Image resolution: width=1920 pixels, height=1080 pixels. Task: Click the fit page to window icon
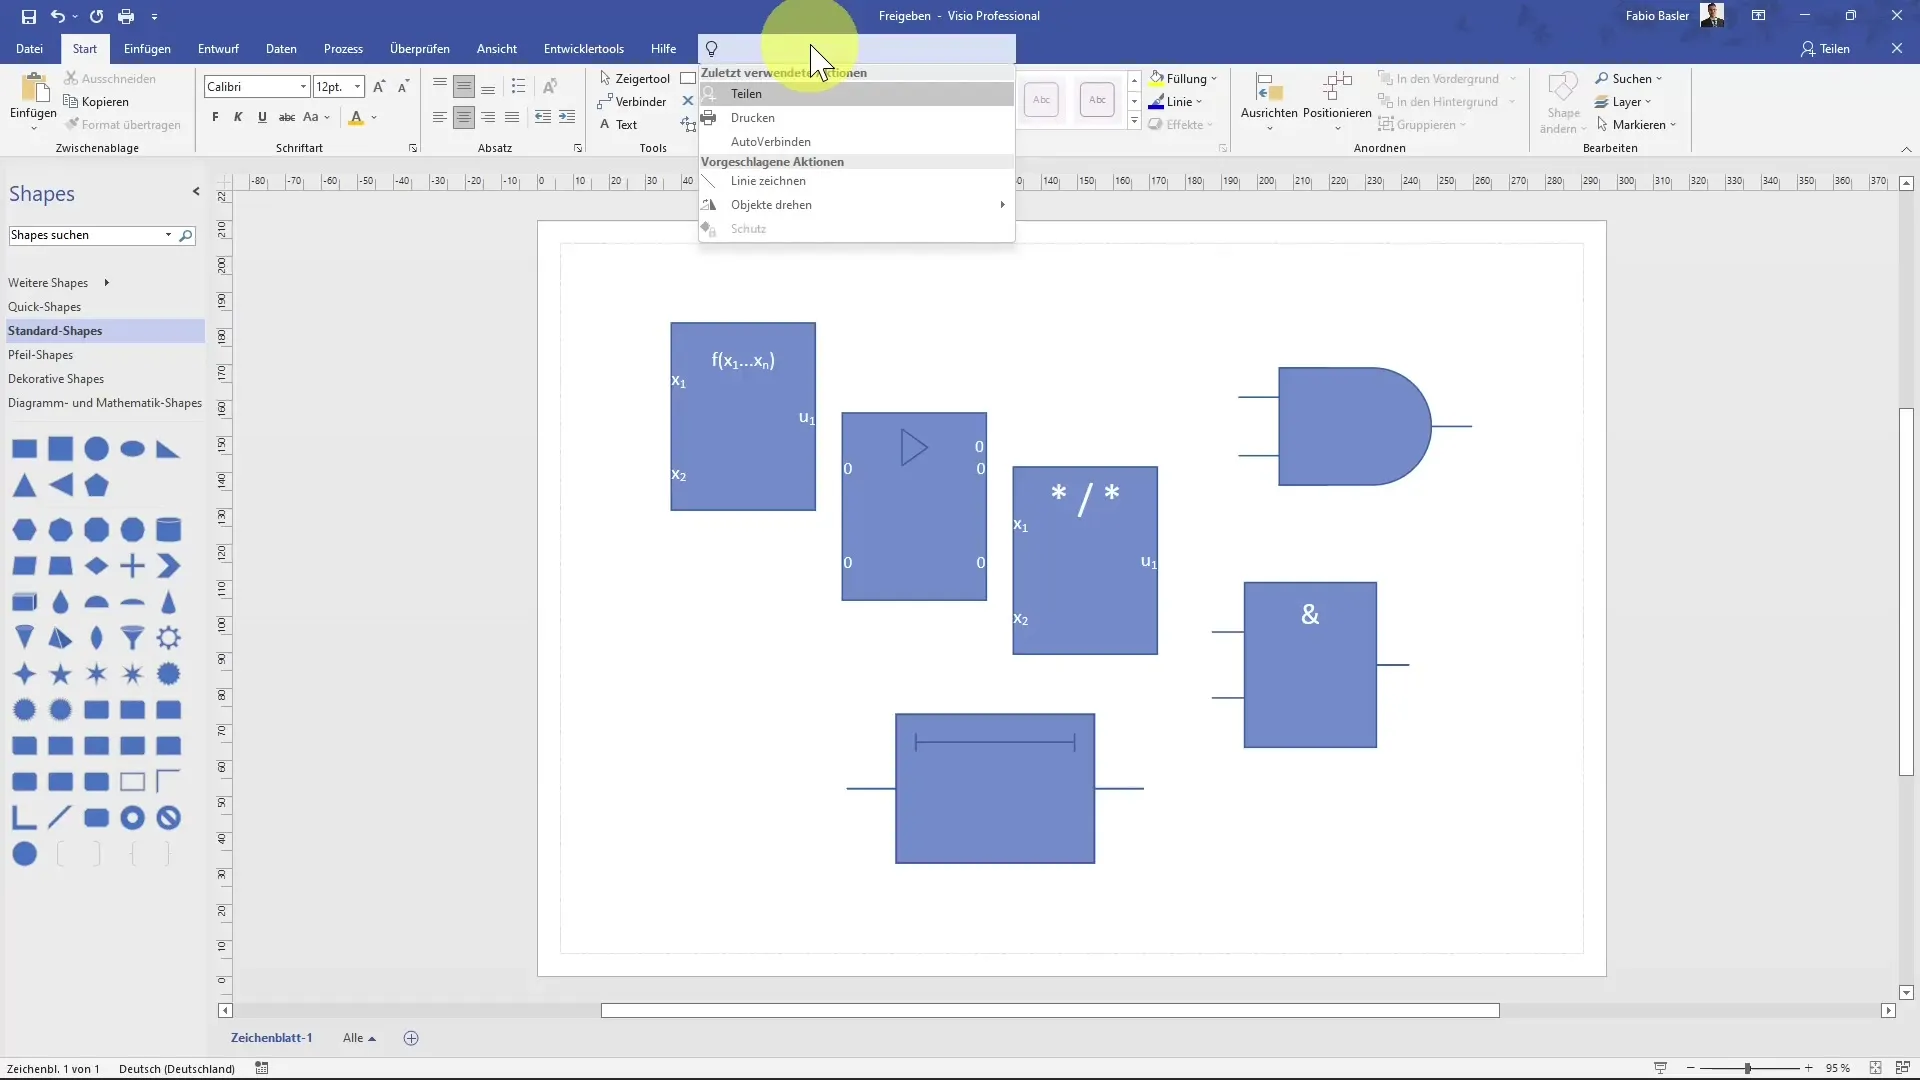click(1876, 1068)
